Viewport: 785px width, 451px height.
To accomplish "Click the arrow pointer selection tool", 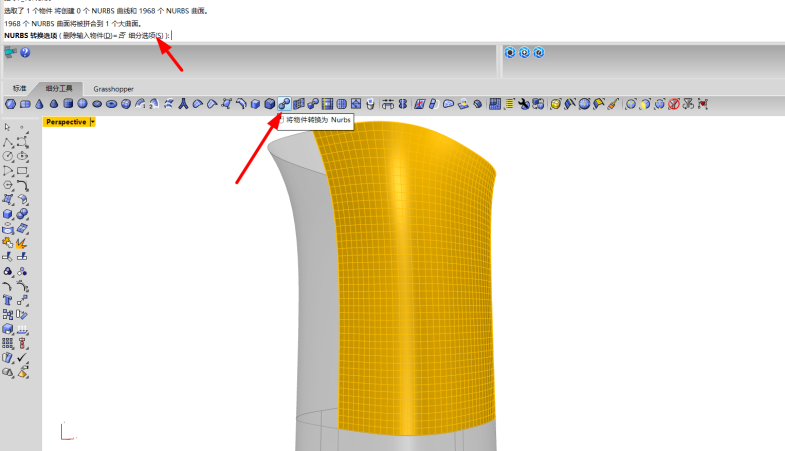I will coord(8,128).
